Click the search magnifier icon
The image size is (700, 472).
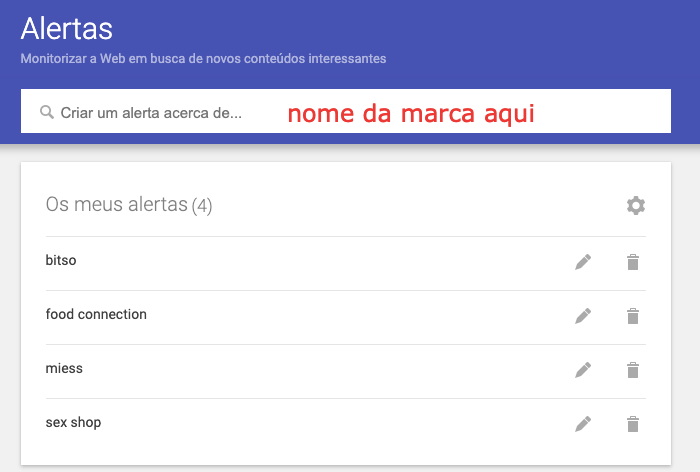(47, 112)
